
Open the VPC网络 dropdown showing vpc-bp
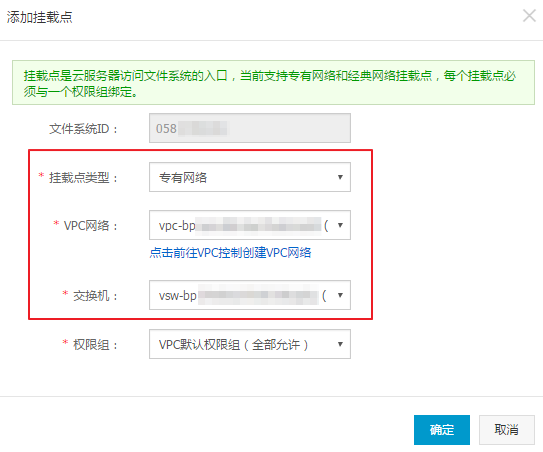tap(250, 225)
